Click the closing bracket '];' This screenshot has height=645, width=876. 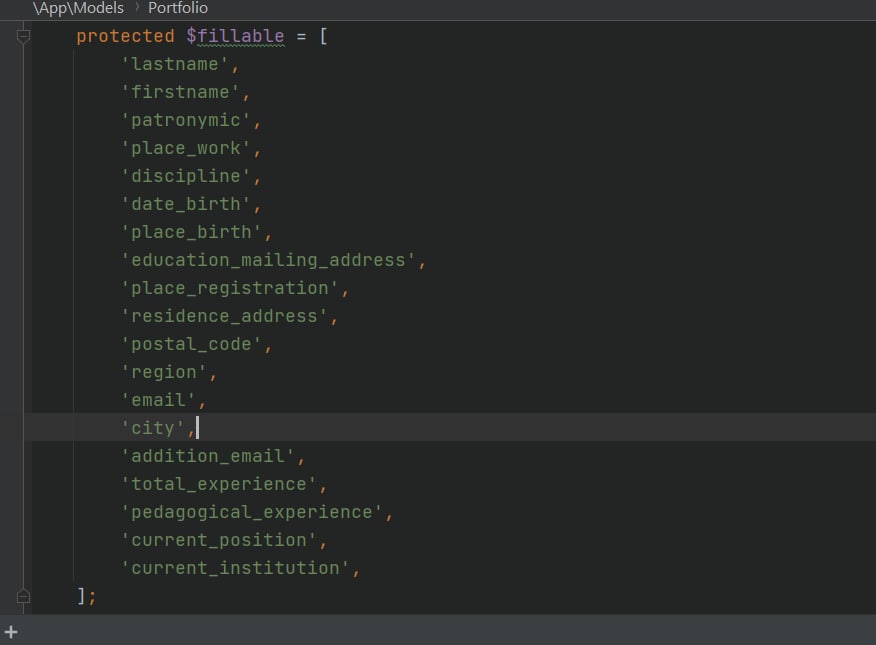click(86, 596)
